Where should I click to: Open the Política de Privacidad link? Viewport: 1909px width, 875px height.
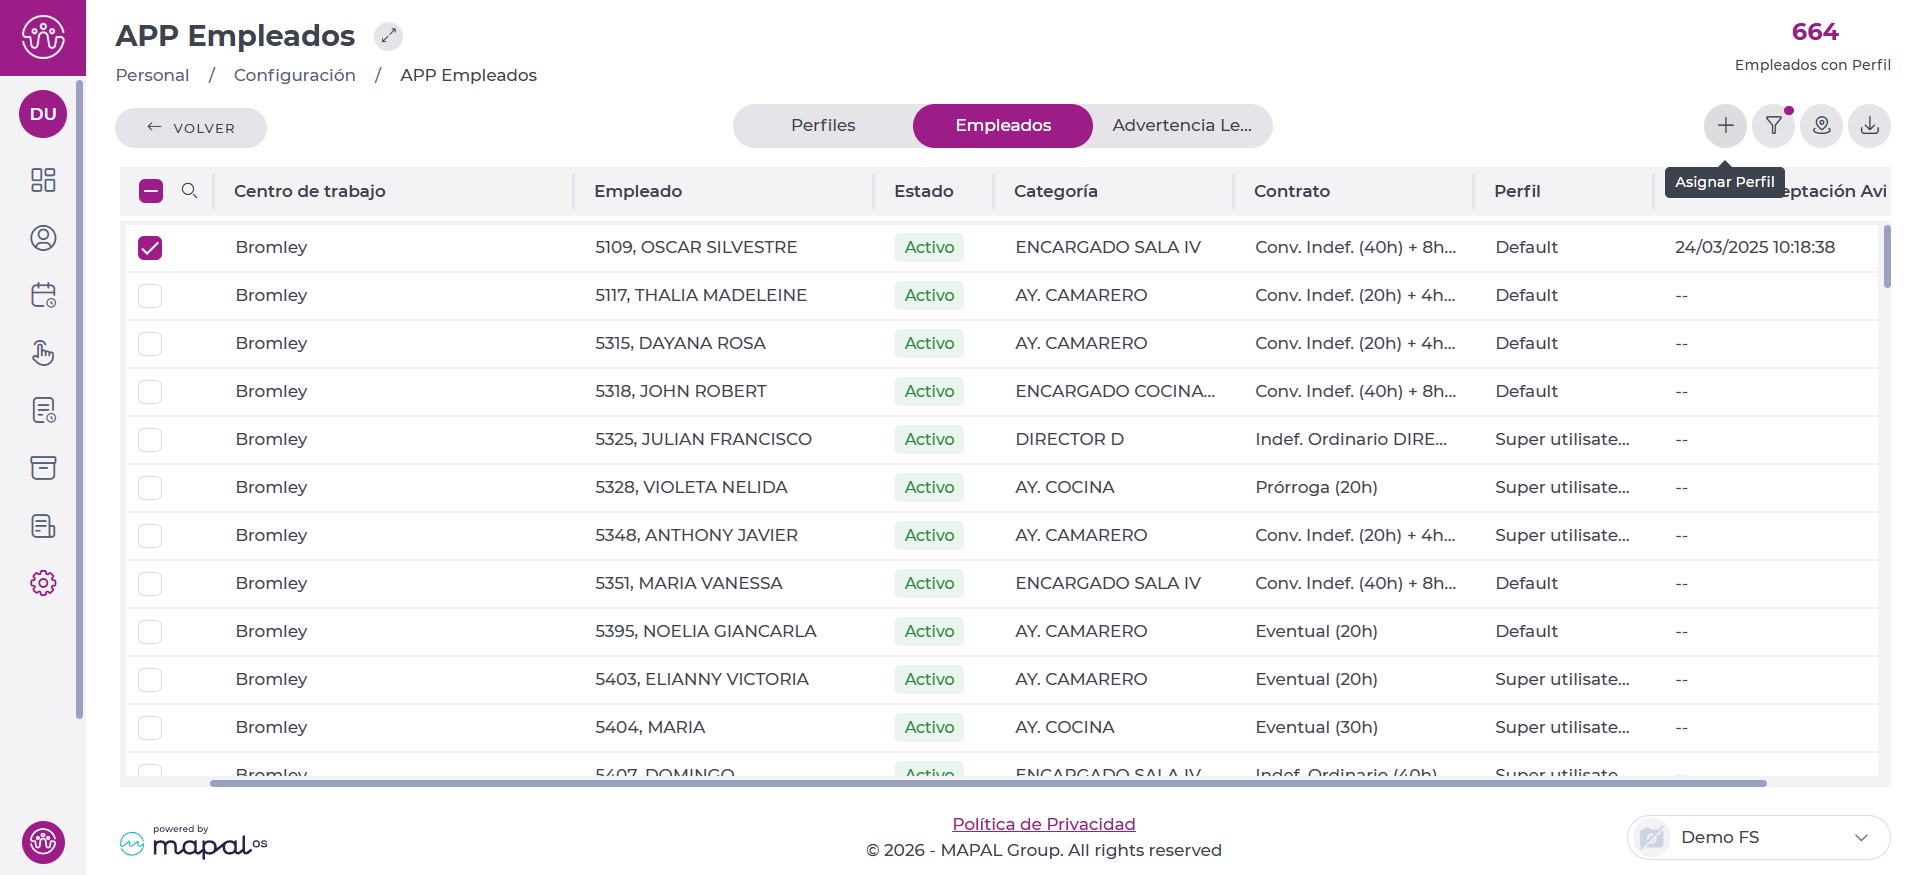click(x=1043, y=824)
